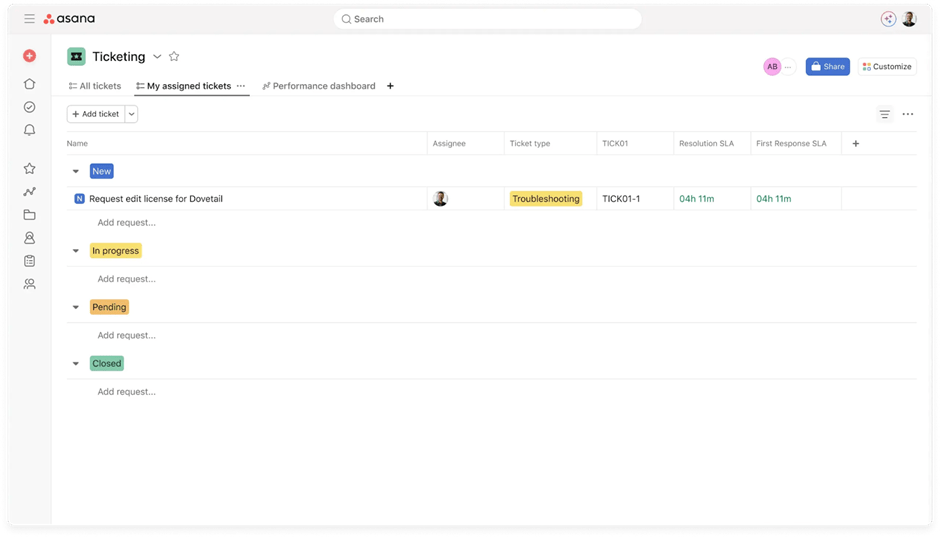The height and width of the screenshot is (537, 940).
Task: Click the Asana logo
Action: (x=69, y=19)
